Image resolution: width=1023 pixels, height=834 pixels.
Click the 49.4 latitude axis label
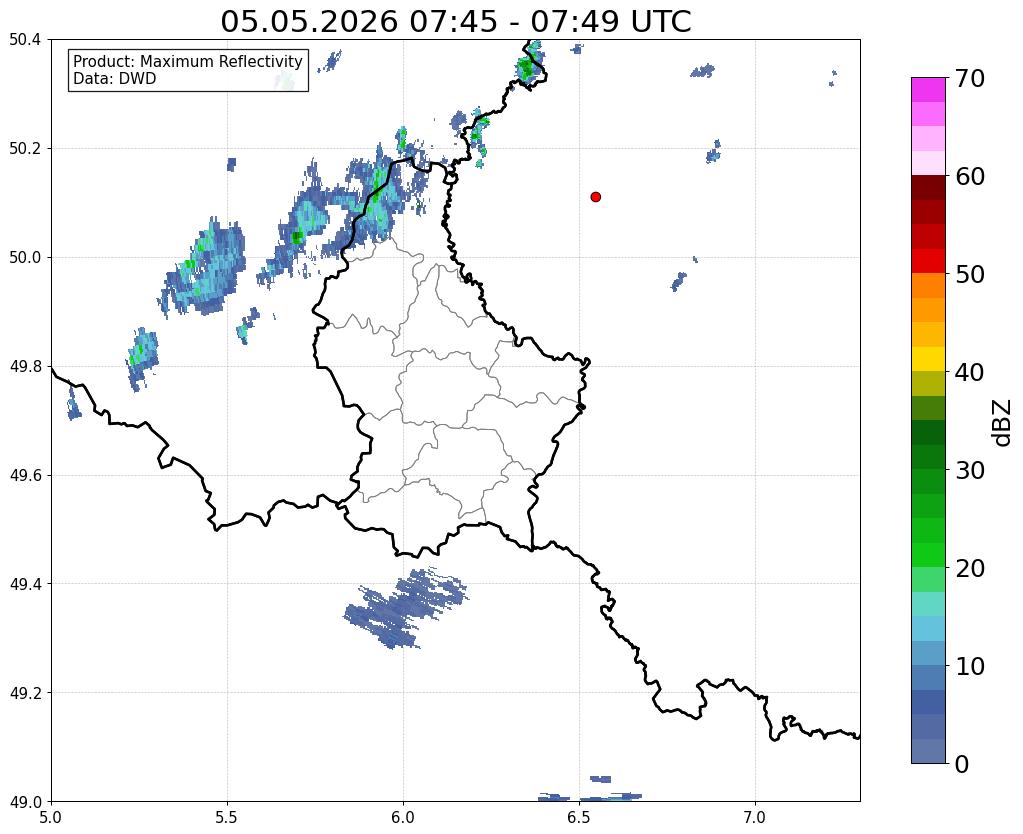[25, 584]
